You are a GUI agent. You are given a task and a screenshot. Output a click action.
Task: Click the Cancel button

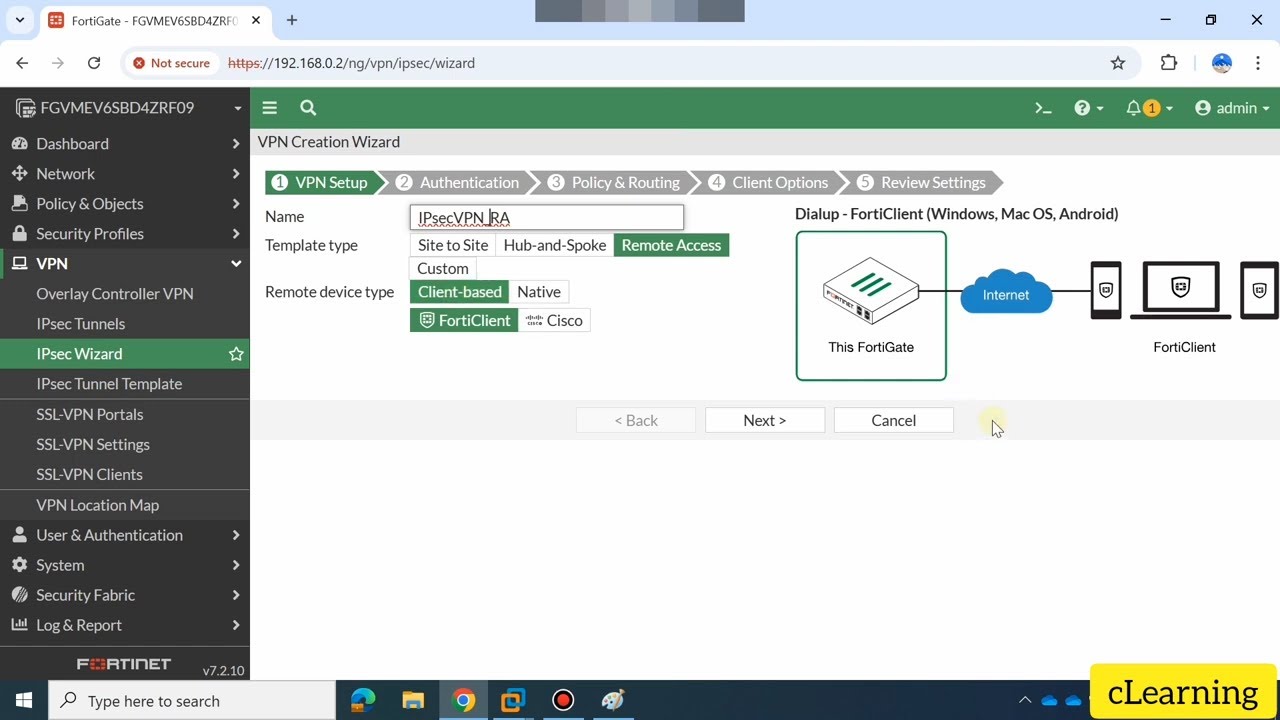[x=894, y=421]
